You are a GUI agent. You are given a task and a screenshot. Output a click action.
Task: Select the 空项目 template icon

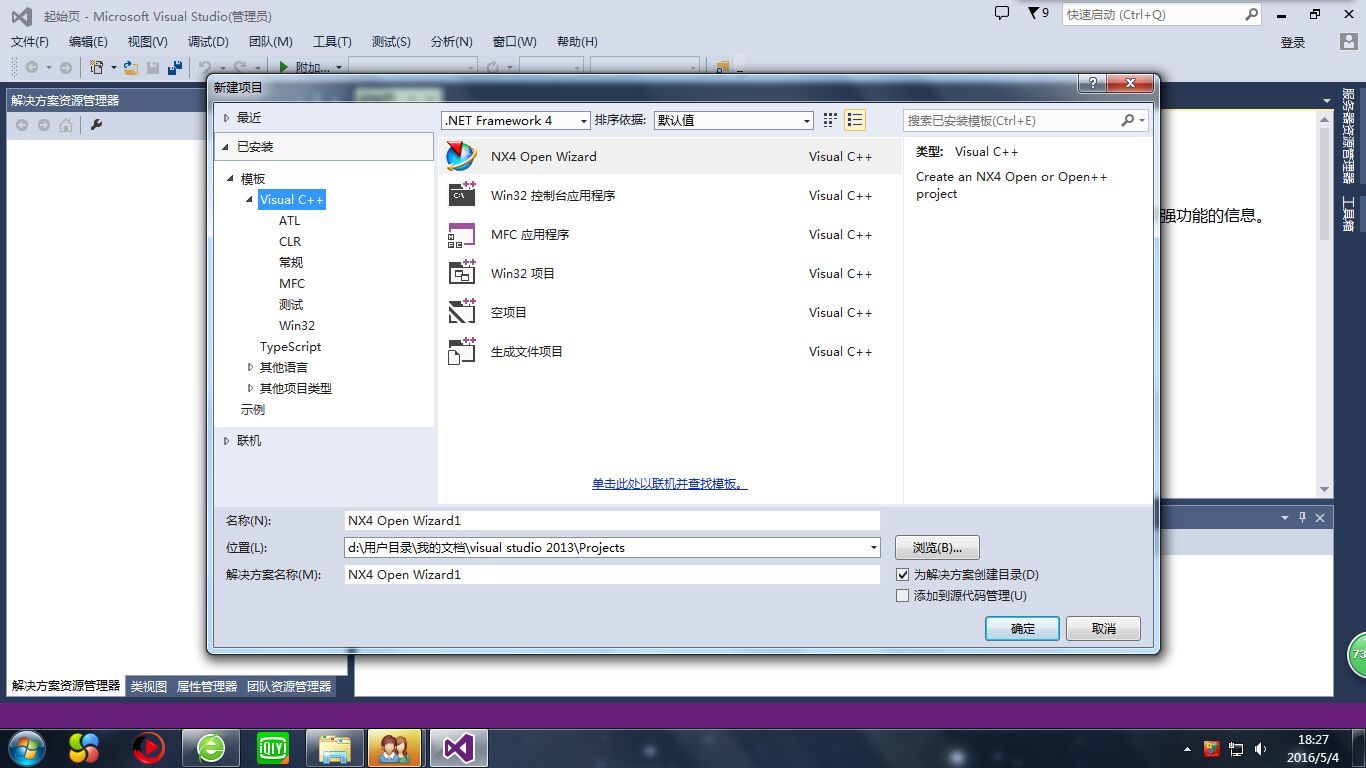[x=461, y=312]
